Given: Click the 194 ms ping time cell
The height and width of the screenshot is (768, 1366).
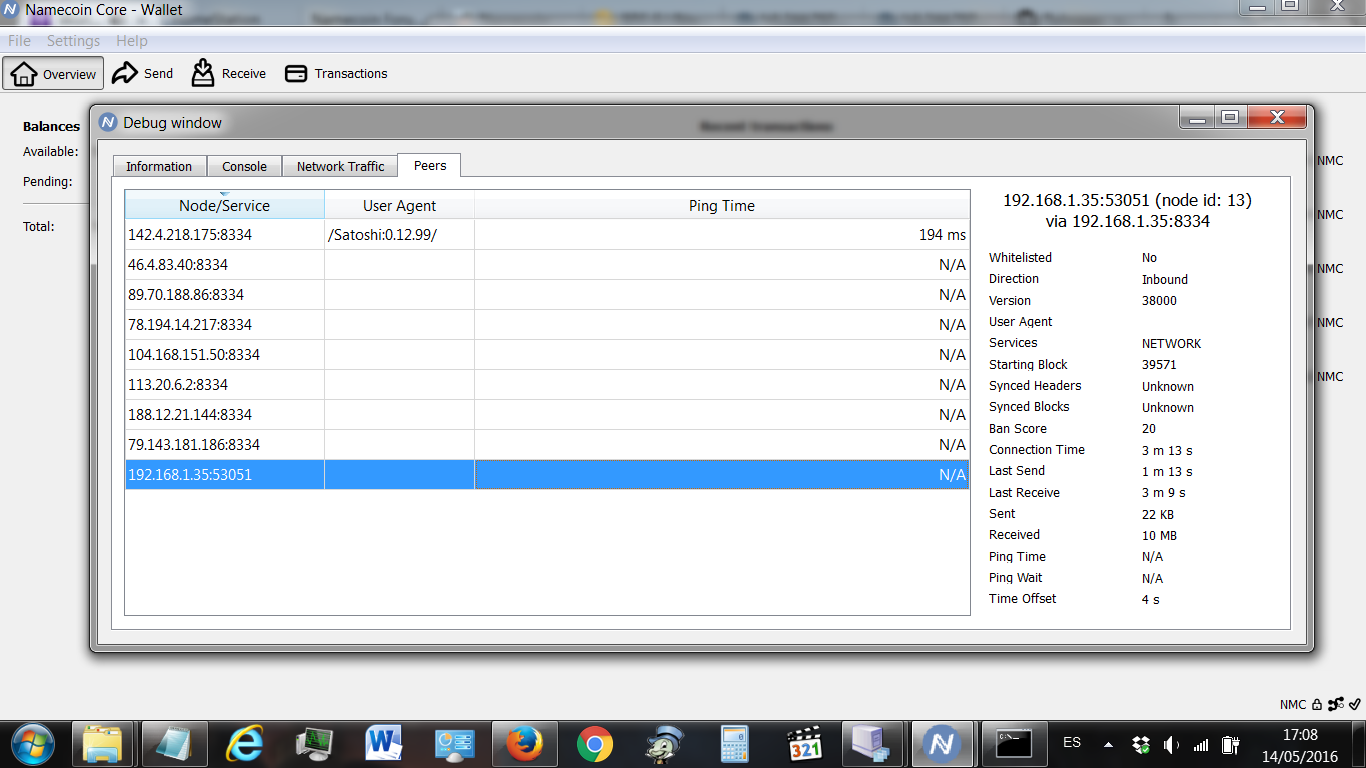Looking at the screenshot, I should 722,235.
